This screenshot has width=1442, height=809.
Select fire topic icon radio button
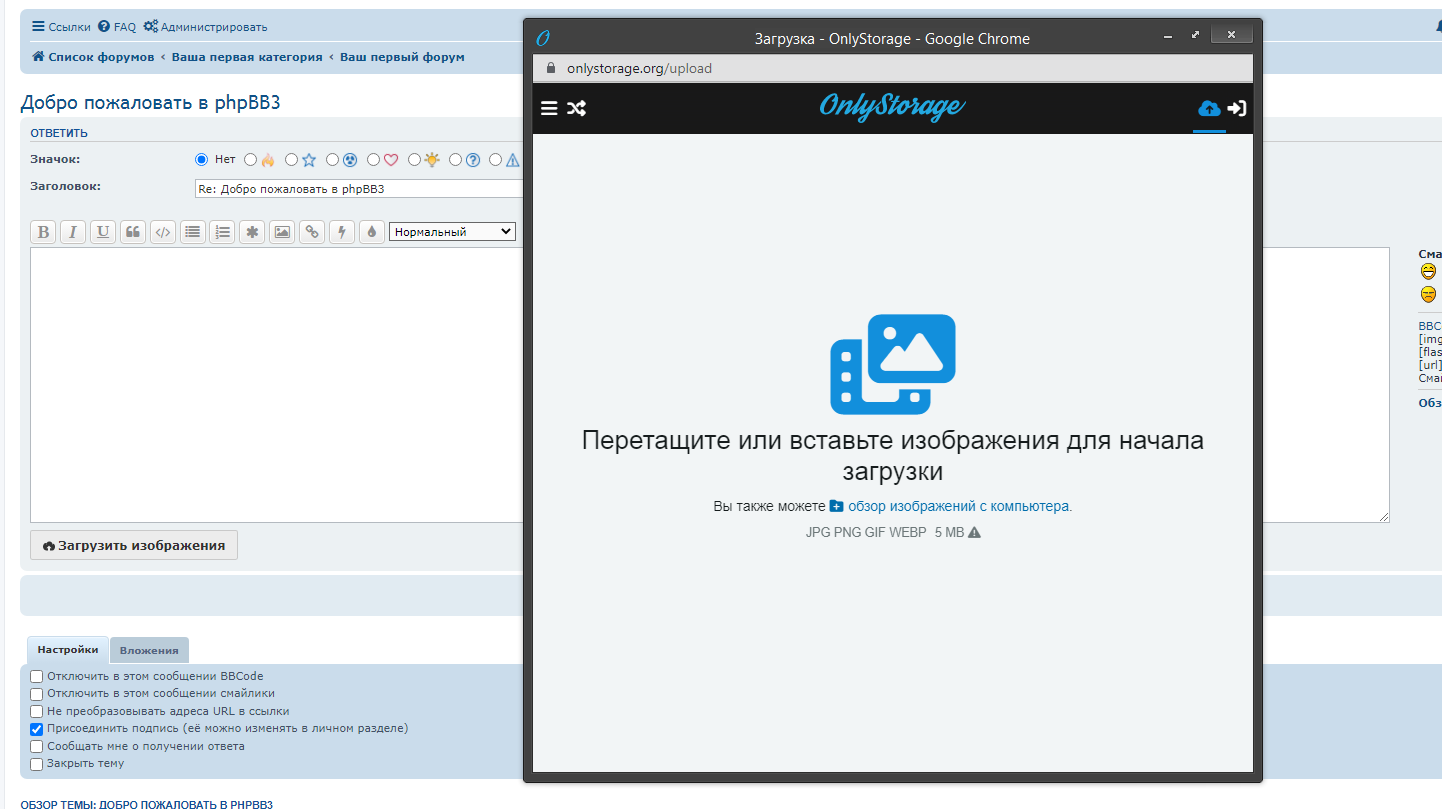tap(251, 159)
